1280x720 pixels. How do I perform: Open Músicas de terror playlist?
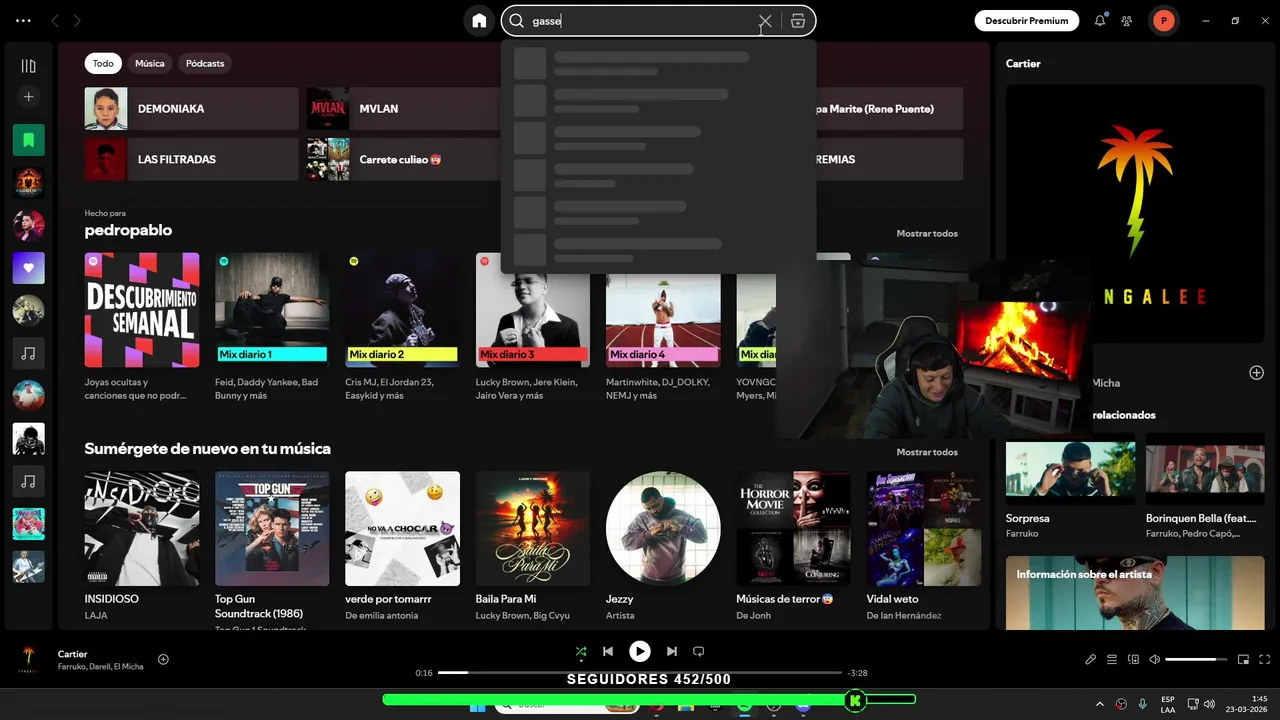pos(793,528)
